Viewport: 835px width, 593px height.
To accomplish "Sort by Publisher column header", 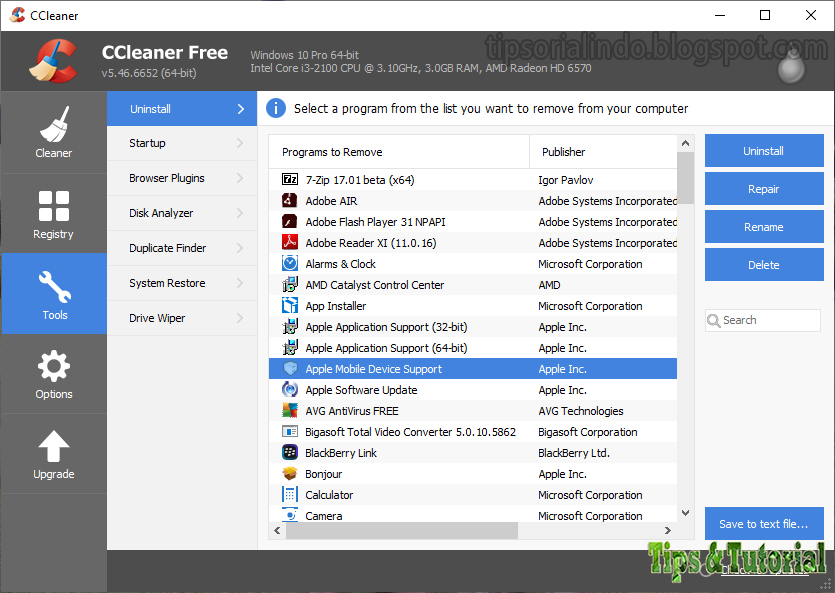I will coord(603,152).
